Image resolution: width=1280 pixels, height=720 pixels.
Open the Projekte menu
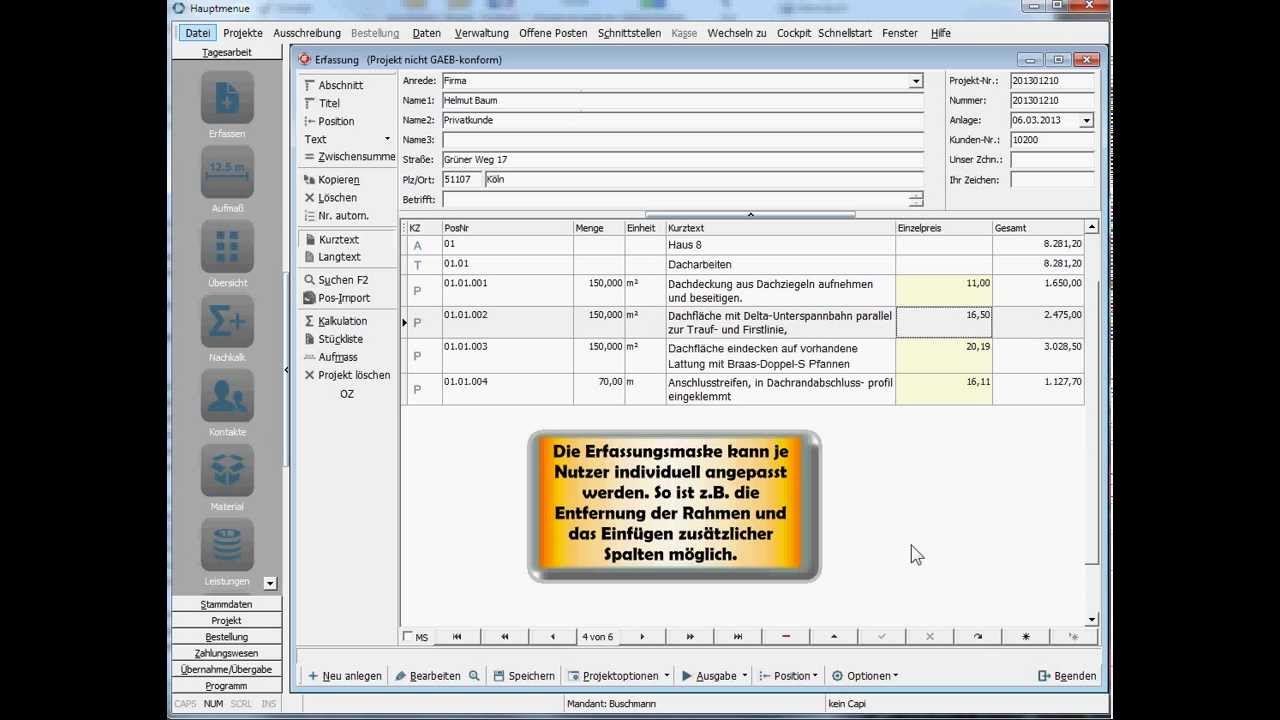[x=243, y=33]
